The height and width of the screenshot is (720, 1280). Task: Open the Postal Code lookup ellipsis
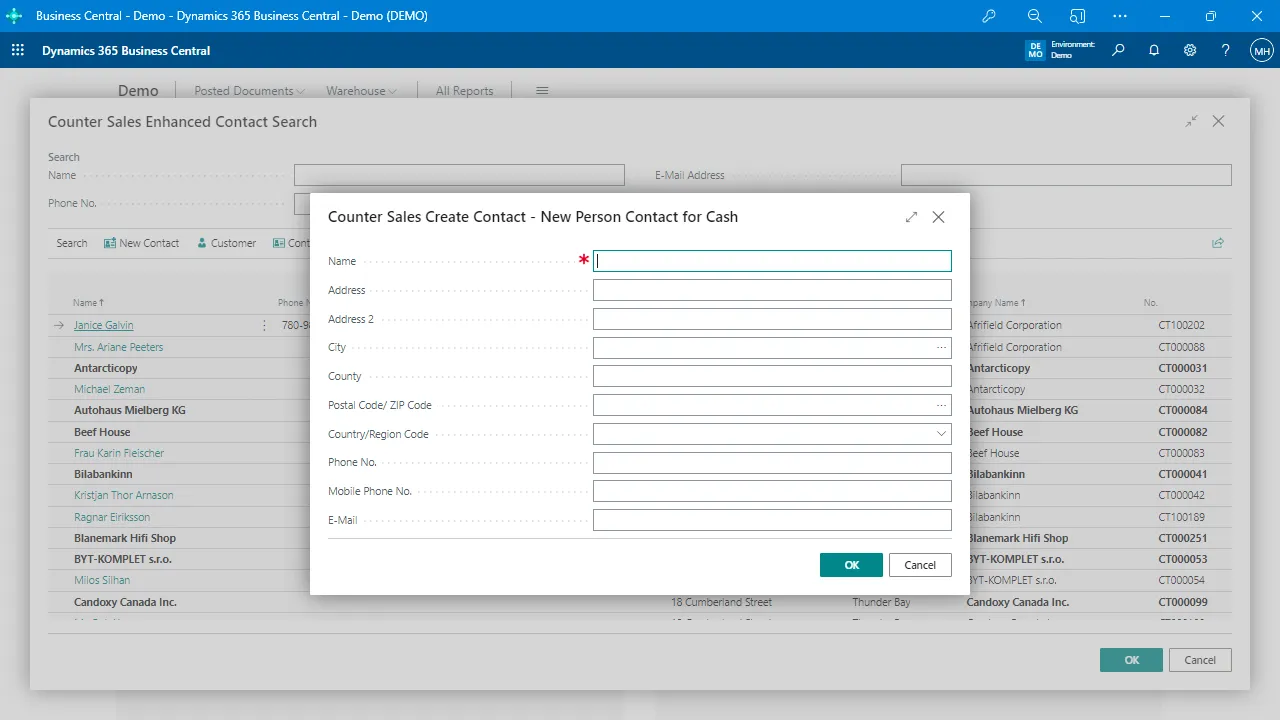point(941,406)
